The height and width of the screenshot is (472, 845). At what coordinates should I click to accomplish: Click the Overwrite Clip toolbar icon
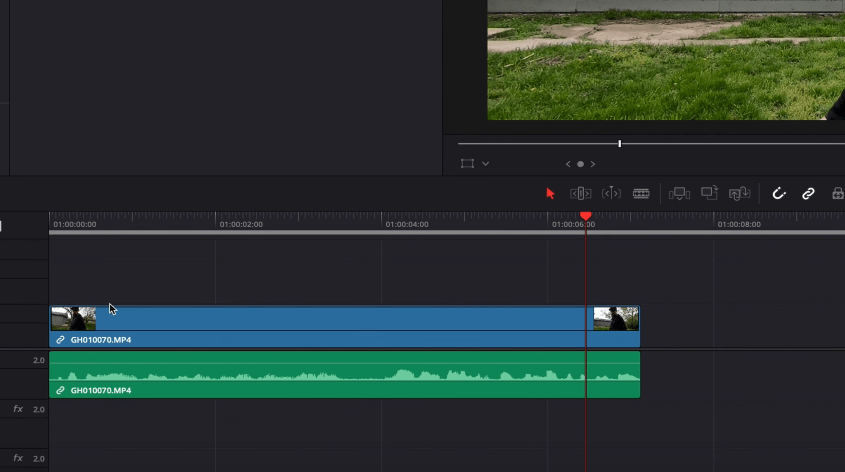pos(709,193)
